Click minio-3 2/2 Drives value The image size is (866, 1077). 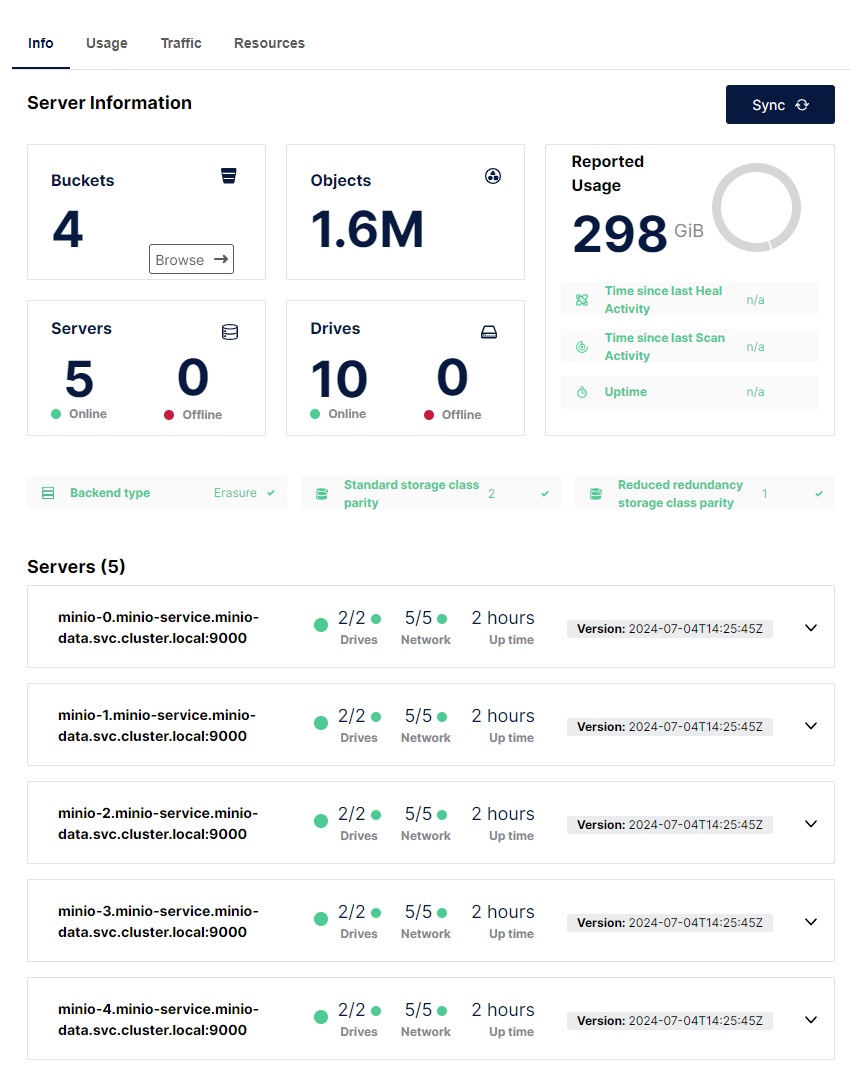[352, 912]
